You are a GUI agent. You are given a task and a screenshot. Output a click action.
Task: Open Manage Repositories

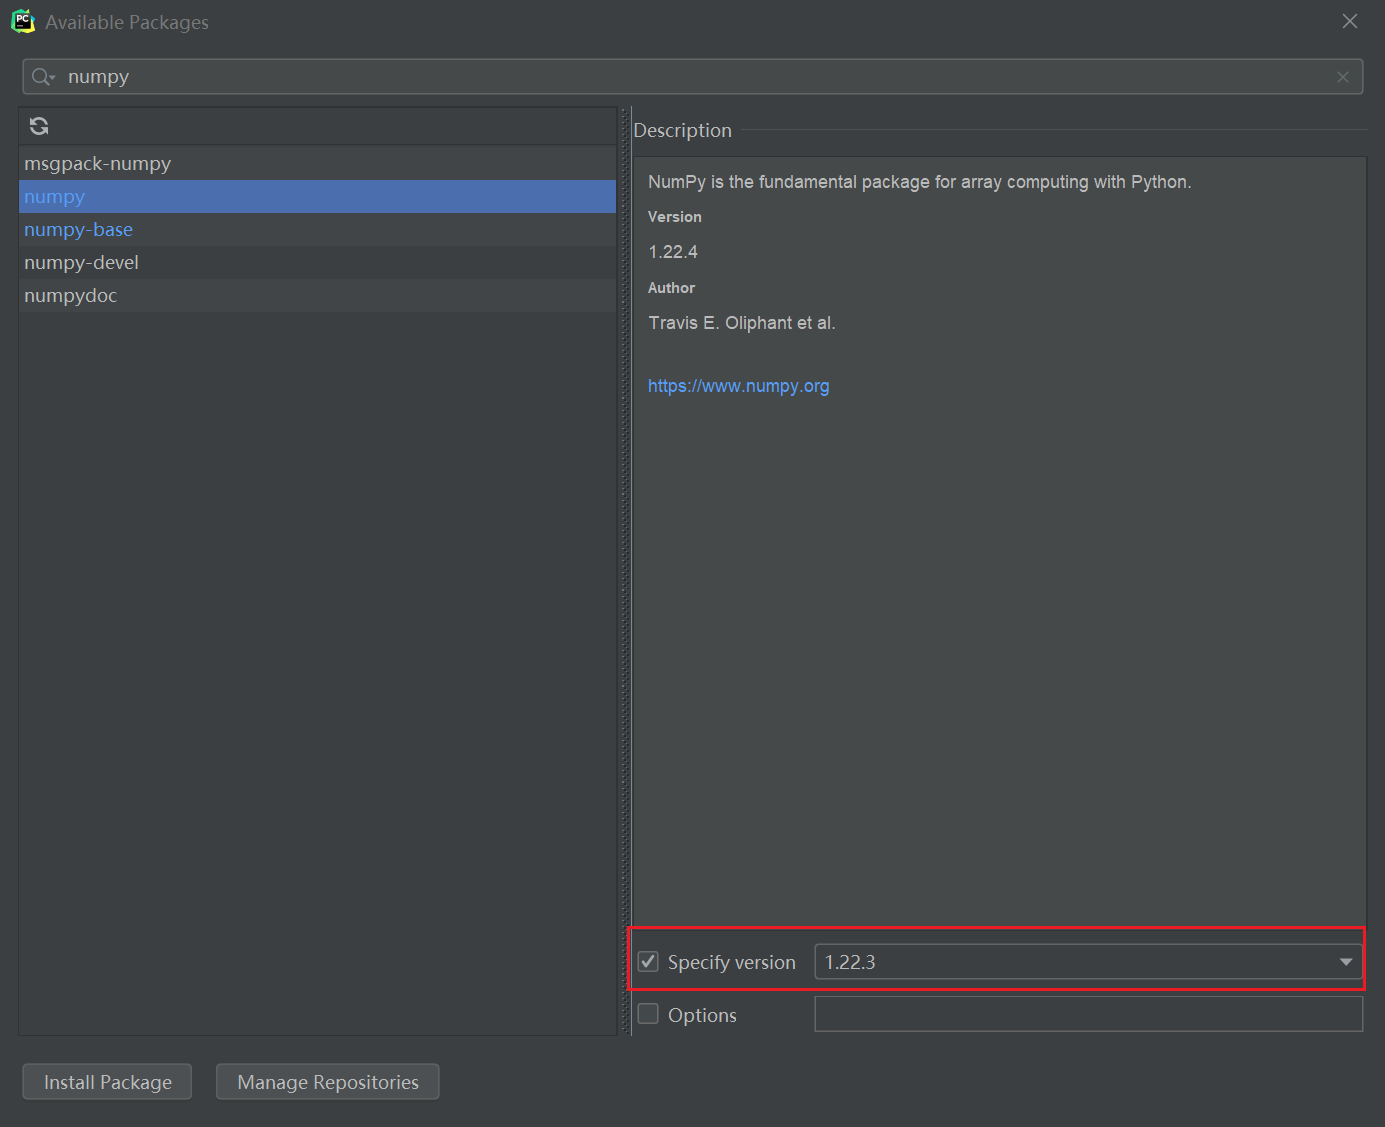(328, 1082)
